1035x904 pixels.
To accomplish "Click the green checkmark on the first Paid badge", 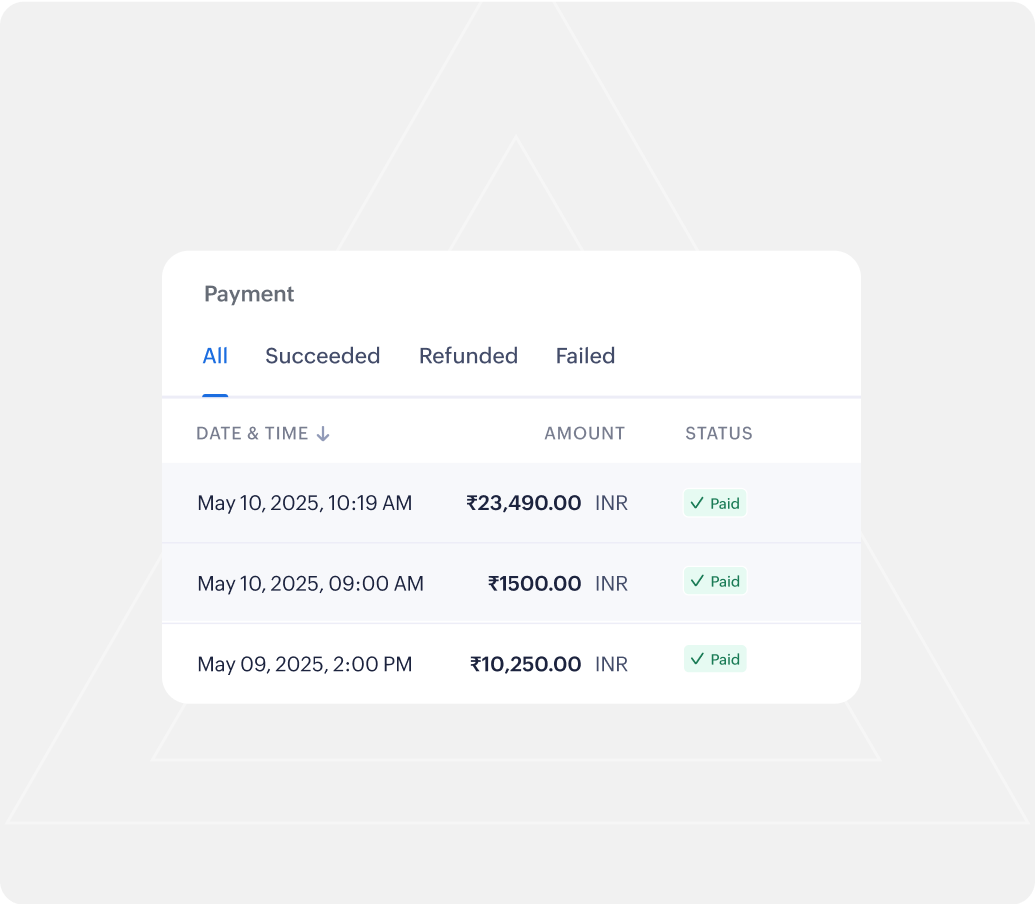I will point(697,503).
